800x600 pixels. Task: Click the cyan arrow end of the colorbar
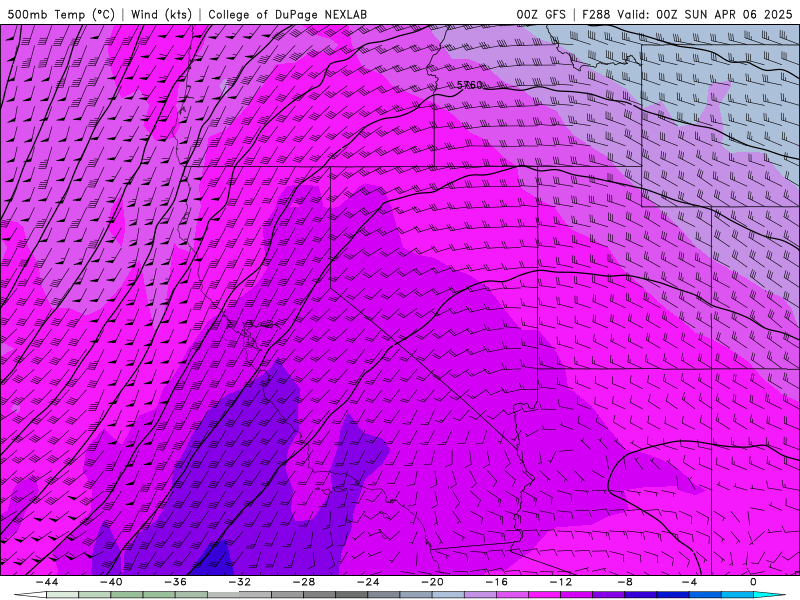[770, 595]
